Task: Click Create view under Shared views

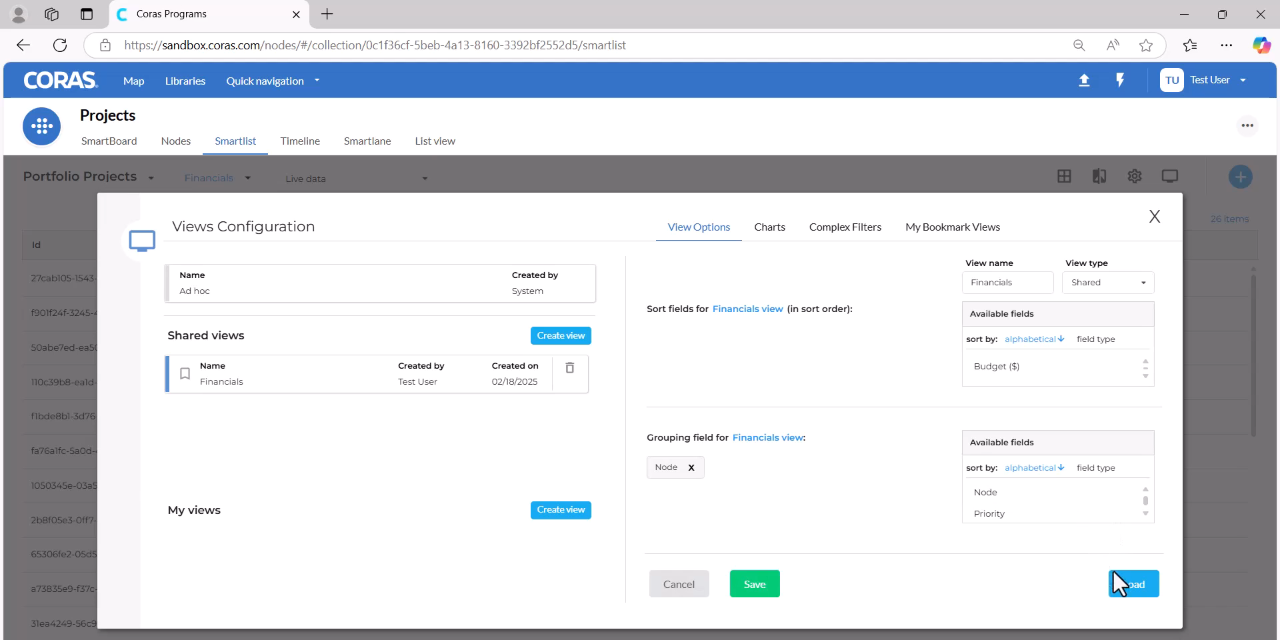Action: (x=561, y=336)
